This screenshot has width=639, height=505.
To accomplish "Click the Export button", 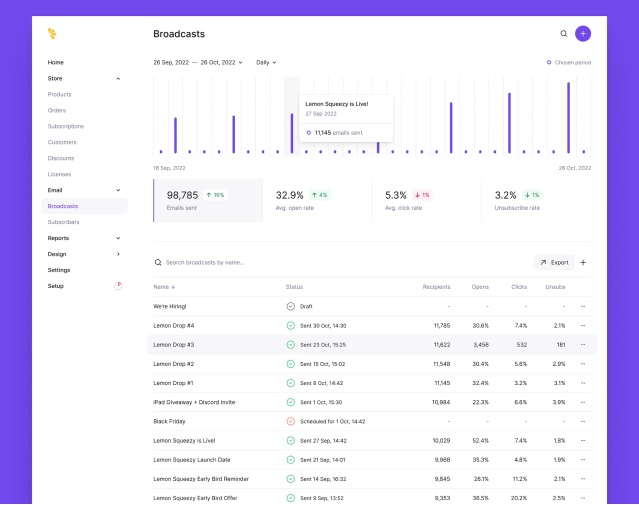I will 554,263.
